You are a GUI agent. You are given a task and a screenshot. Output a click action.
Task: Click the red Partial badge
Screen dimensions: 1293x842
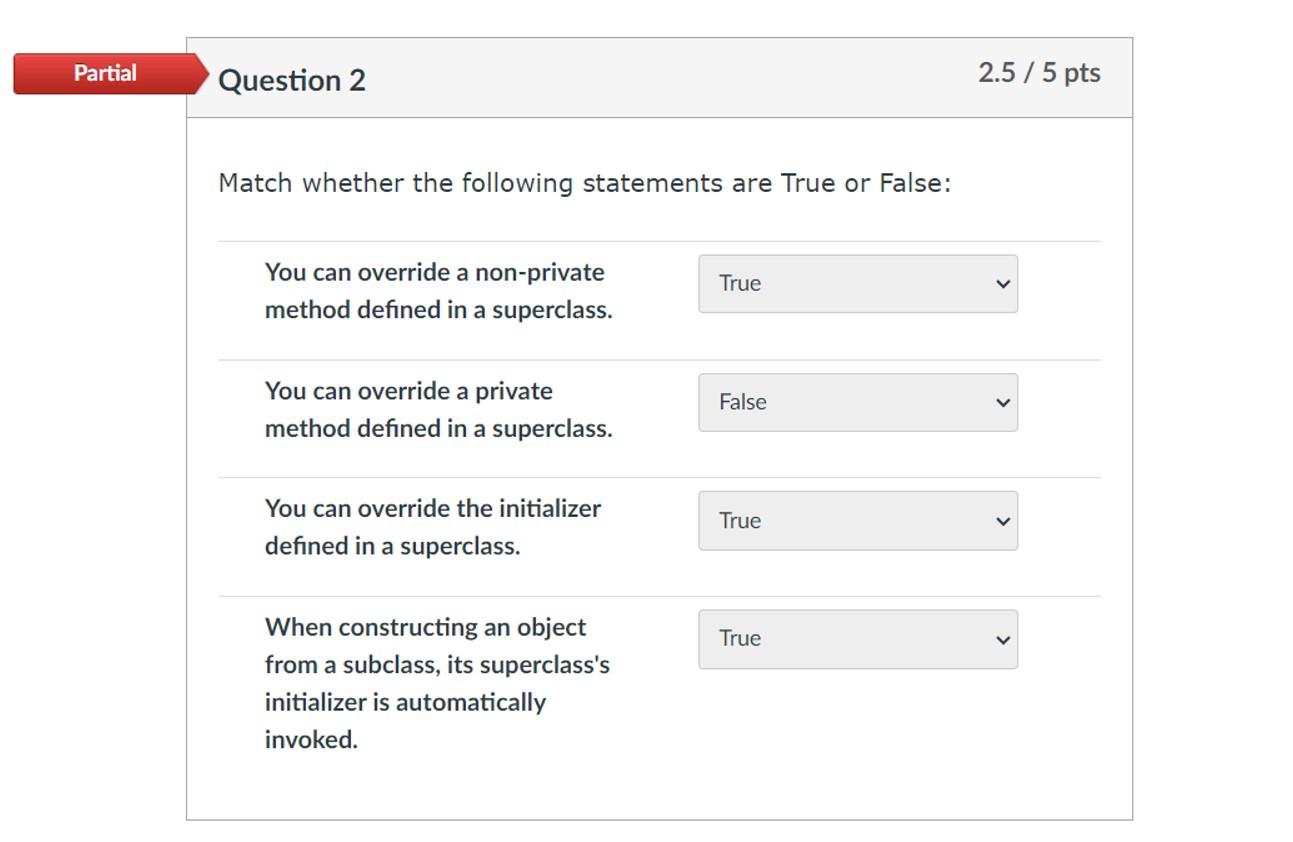106,73
